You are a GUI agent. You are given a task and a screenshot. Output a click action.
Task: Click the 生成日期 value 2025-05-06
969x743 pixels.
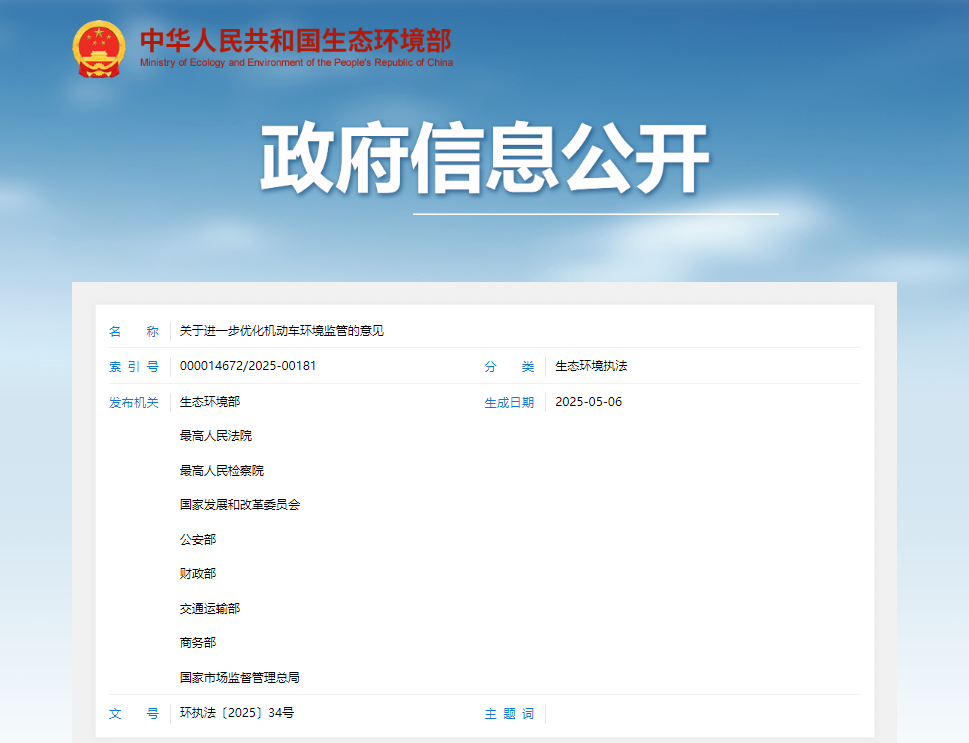pyautogui.click(x=588, y=402)
